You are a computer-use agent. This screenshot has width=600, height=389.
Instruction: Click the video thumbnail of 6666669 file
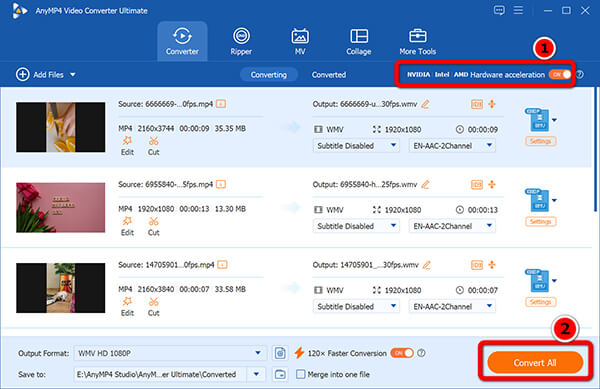(x=60, y=127)
